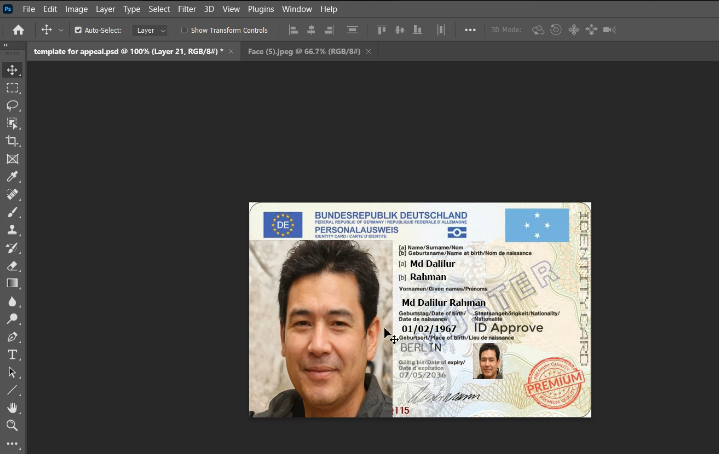Select the Eyedropper tool
The height and width of the screenshot is (454, 719).
coord(13,177)
